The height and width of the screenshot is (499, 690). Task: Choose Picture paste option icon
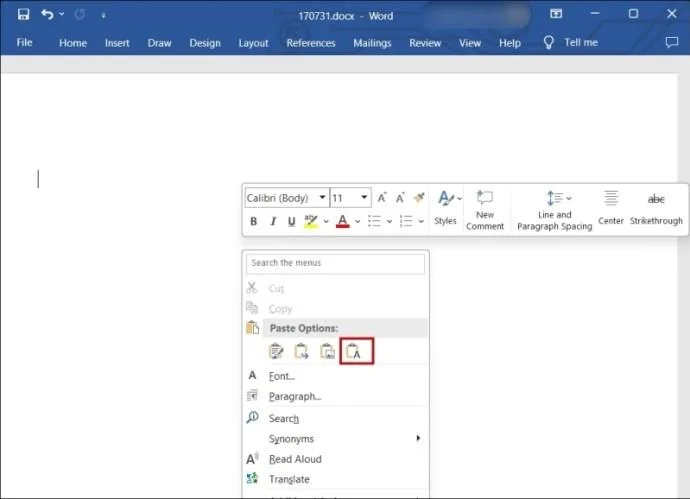[327, 351]
